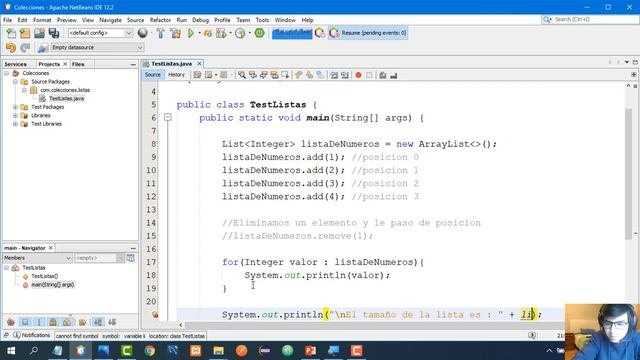
Task: Click the Build Project hammer icon
Action: pos(160,33)
